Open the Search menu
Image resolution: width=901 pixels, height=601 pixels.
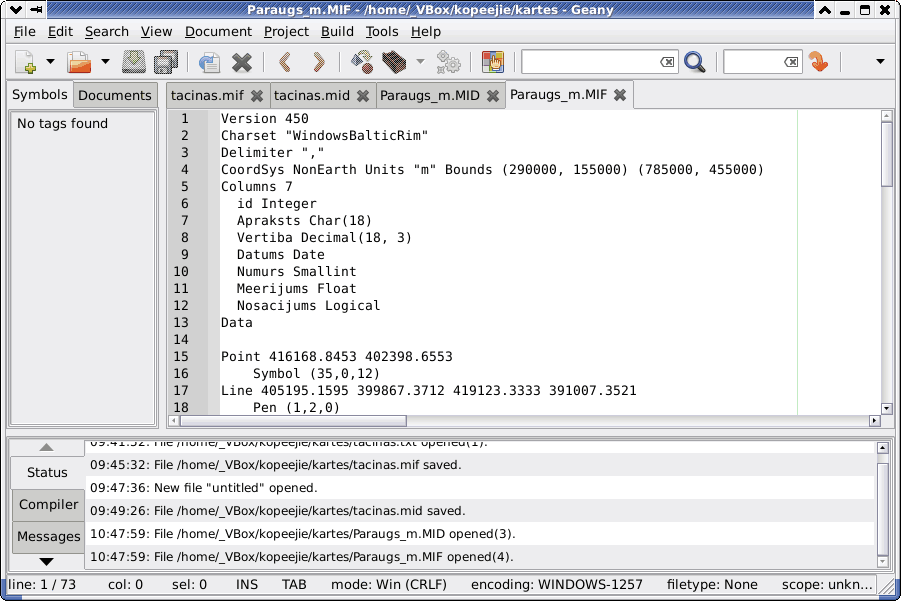coord(107,32)
